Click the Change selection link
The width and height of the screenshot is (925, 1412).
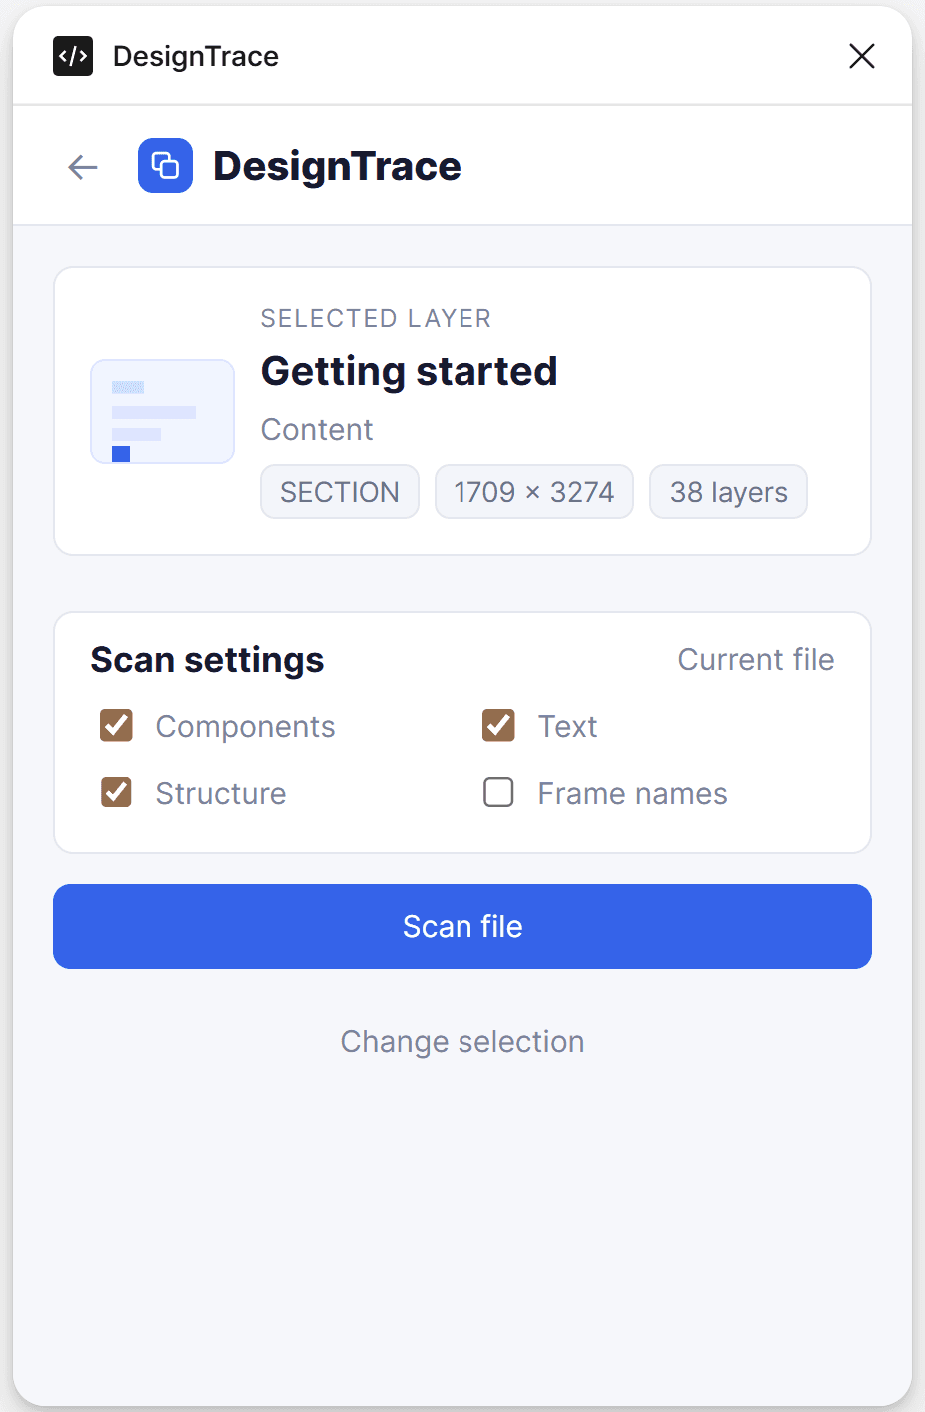coord(462,1042)
